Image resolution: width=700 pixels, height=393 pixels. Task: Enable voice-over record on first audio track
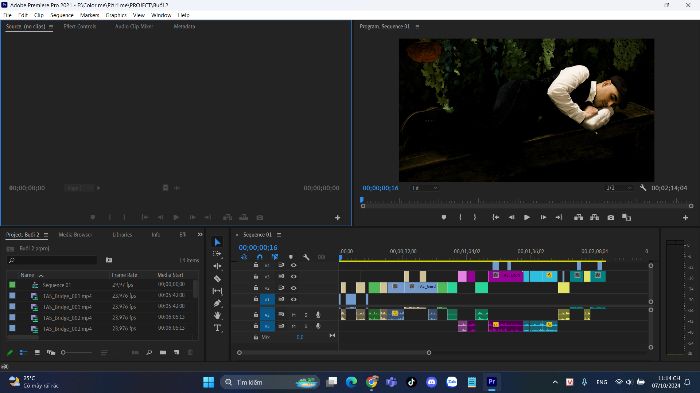pos(318,315)
